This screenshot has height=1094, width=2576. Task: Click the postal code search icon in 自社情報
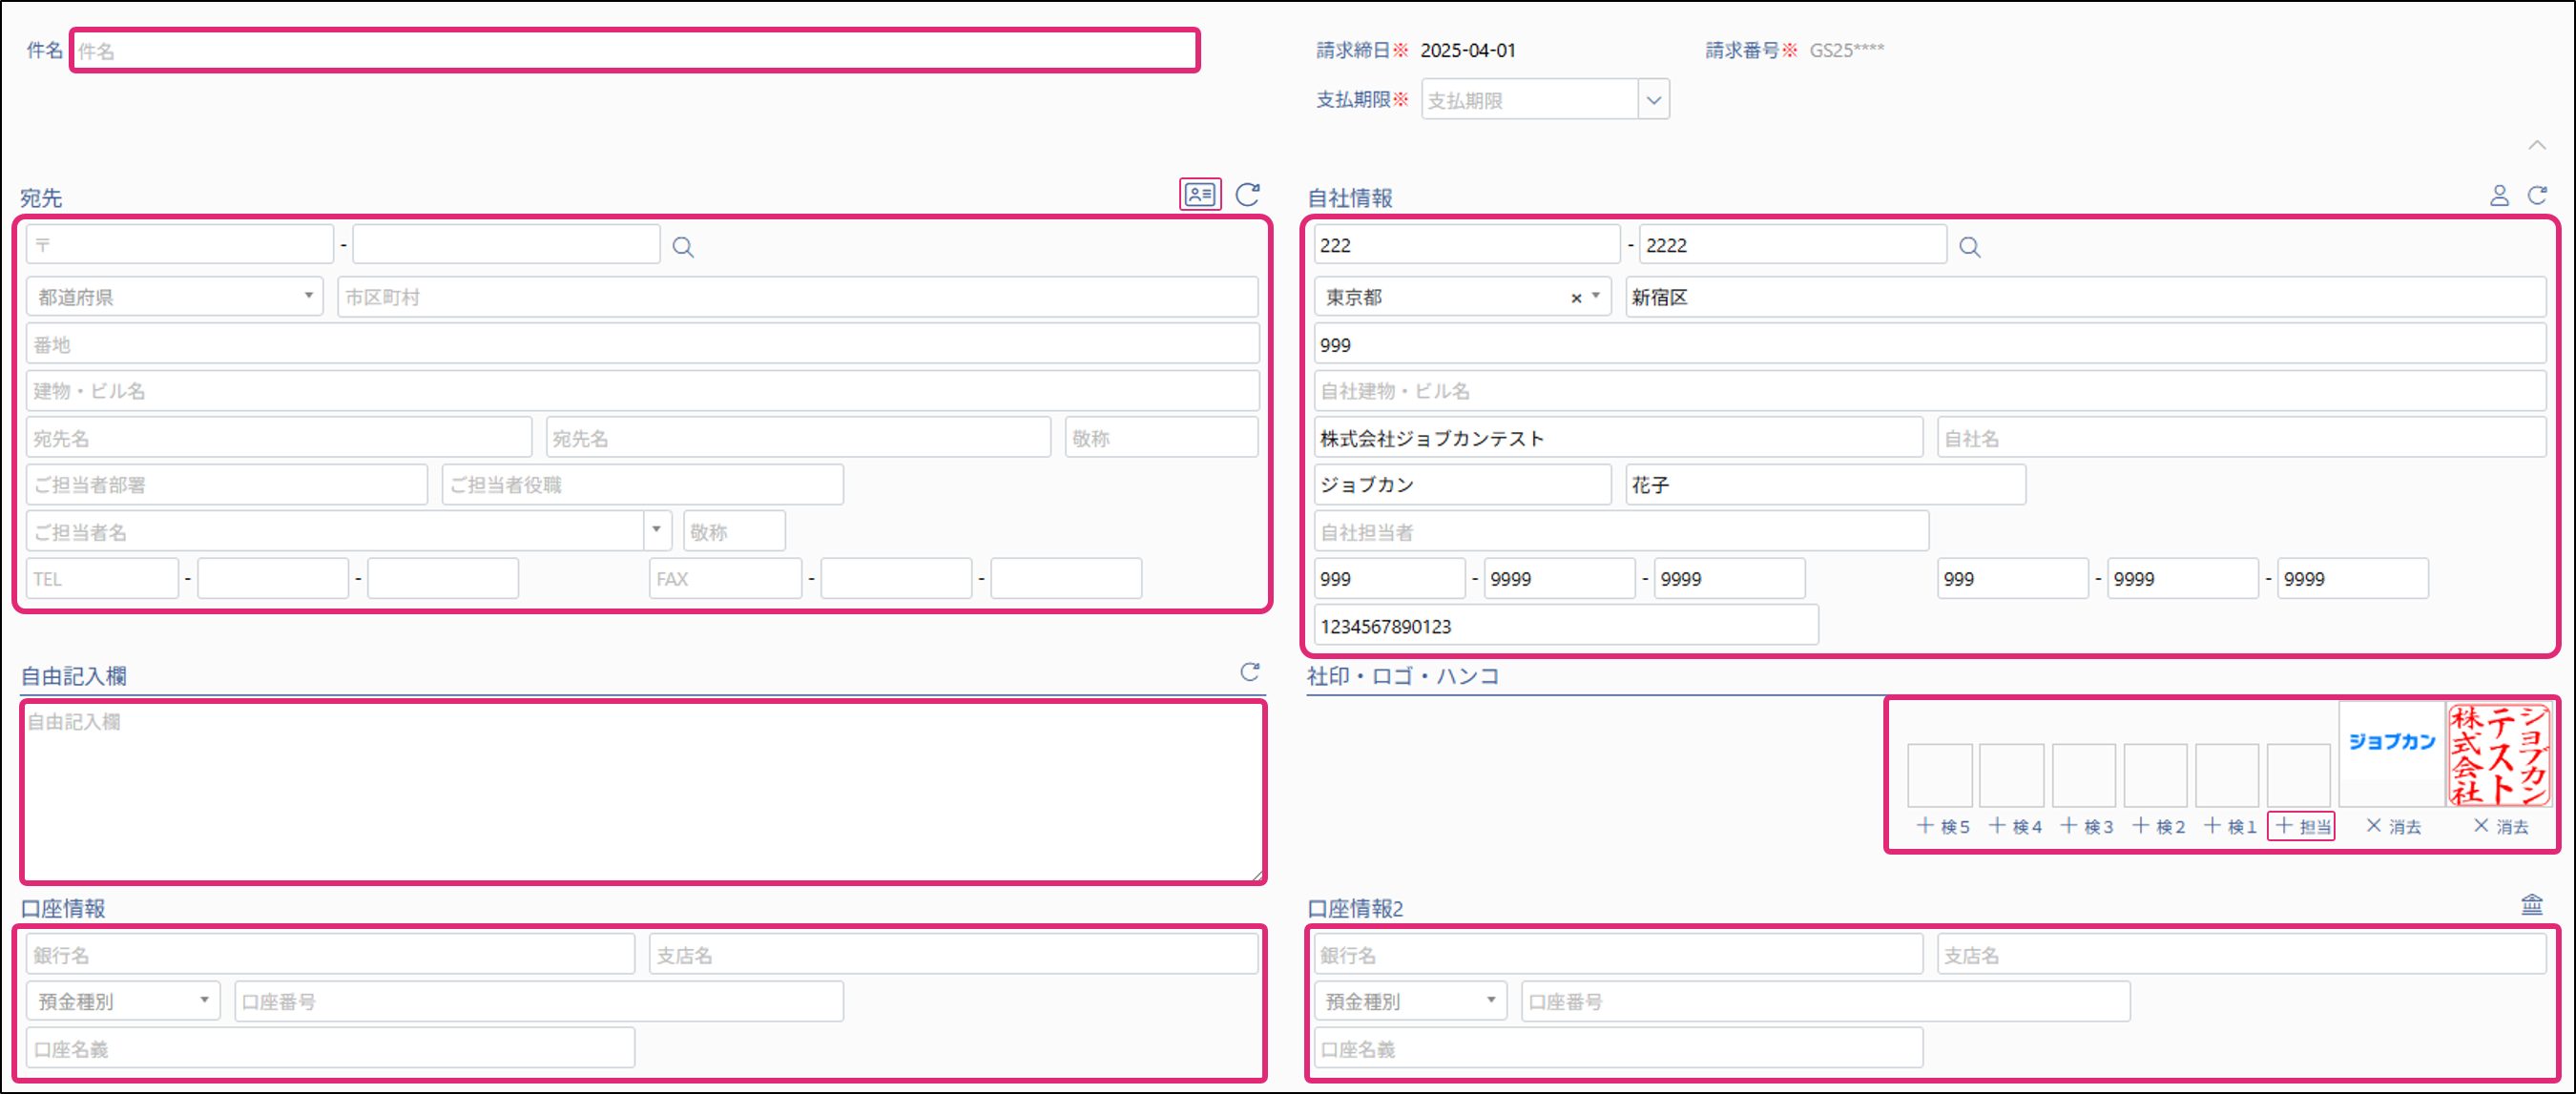coord(1969,247)
